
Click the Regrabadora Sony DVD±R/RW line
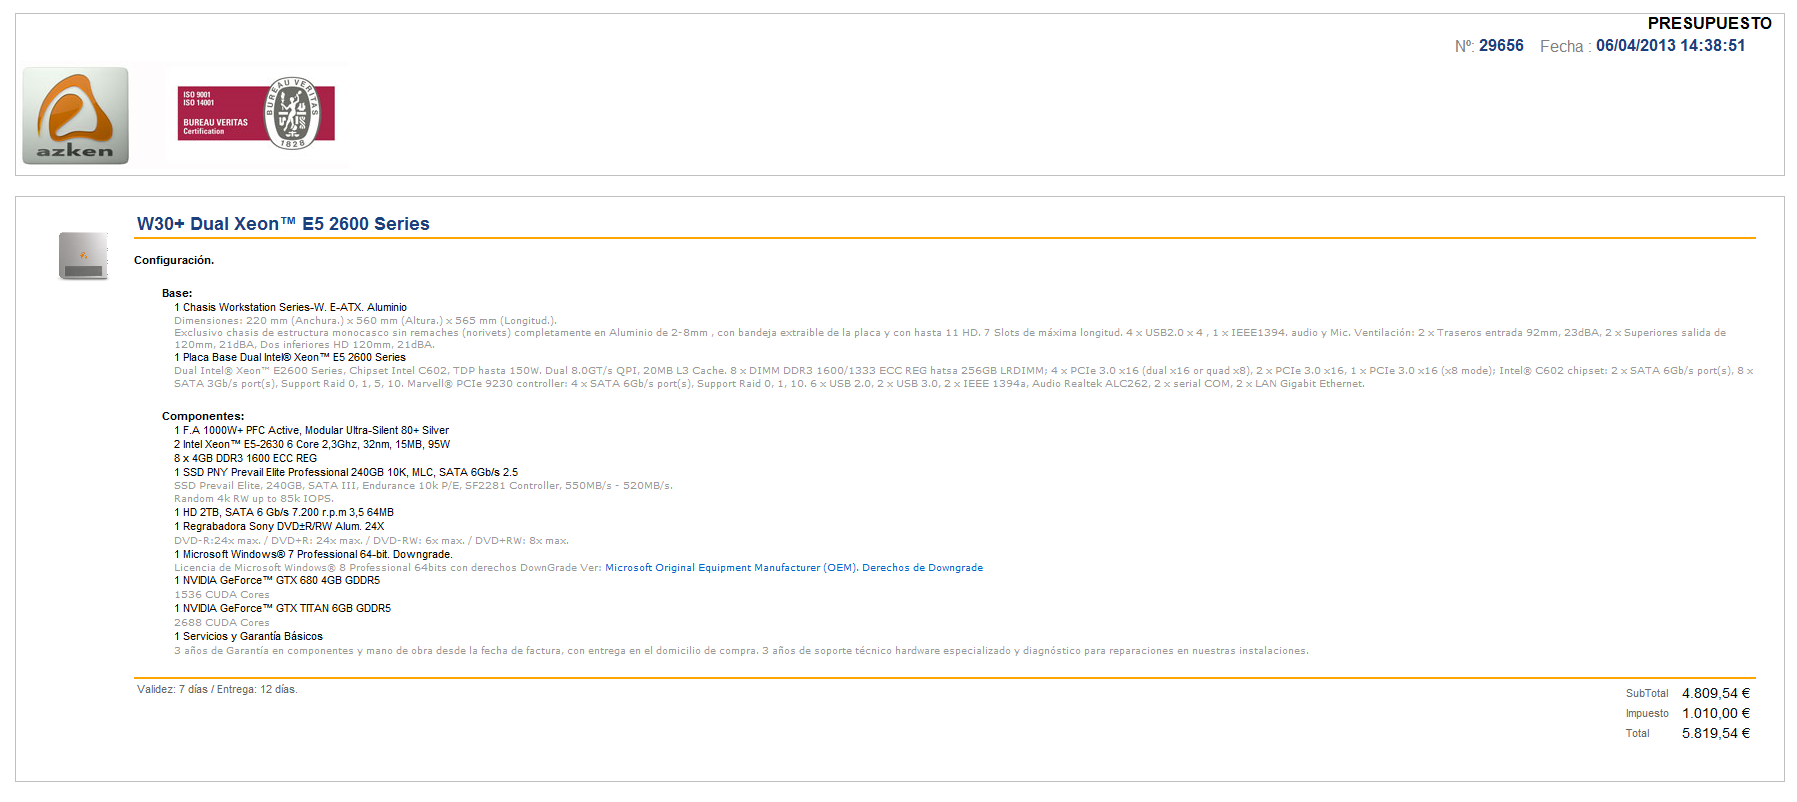tap(279, 526)
